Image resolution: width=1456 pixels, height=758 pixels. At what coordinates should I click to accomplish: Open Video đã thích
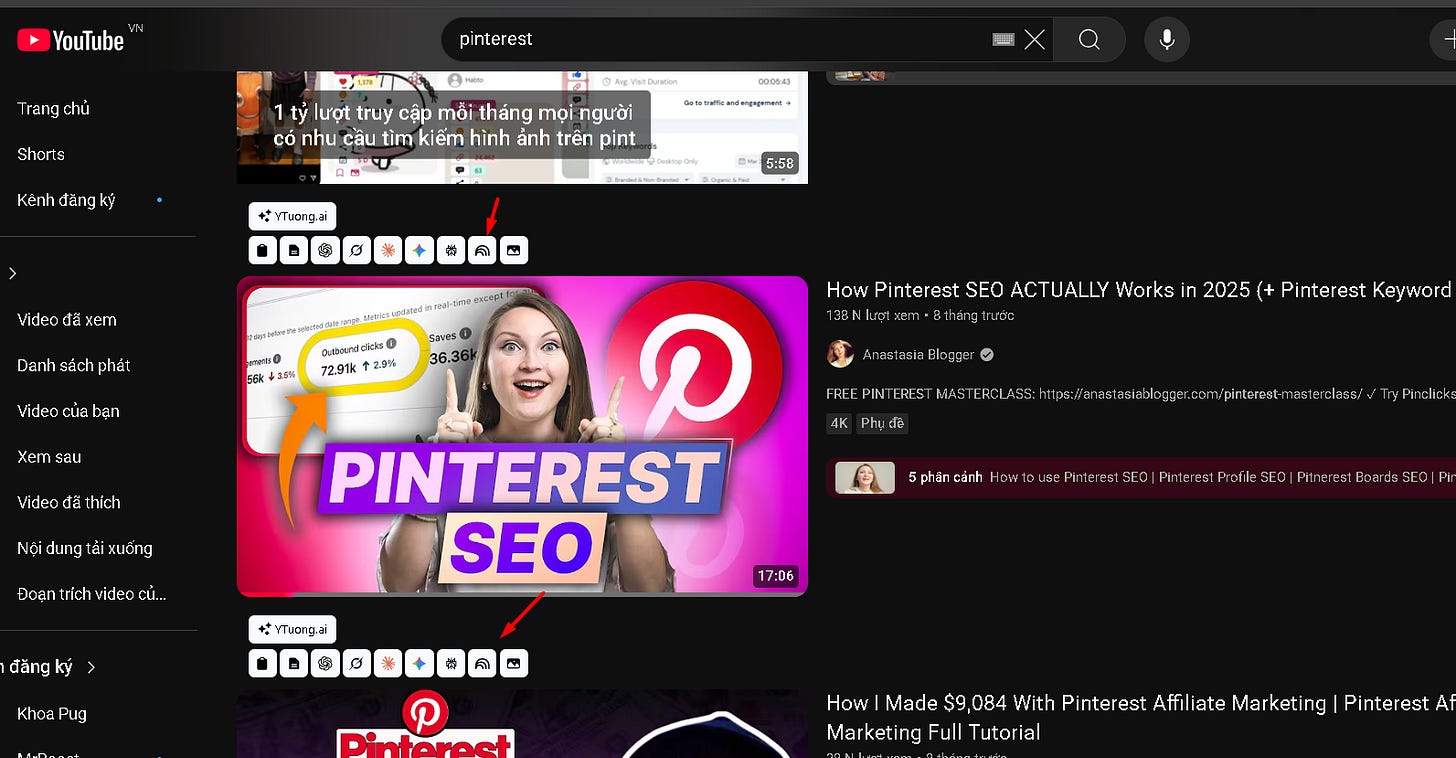click(69, 502)
